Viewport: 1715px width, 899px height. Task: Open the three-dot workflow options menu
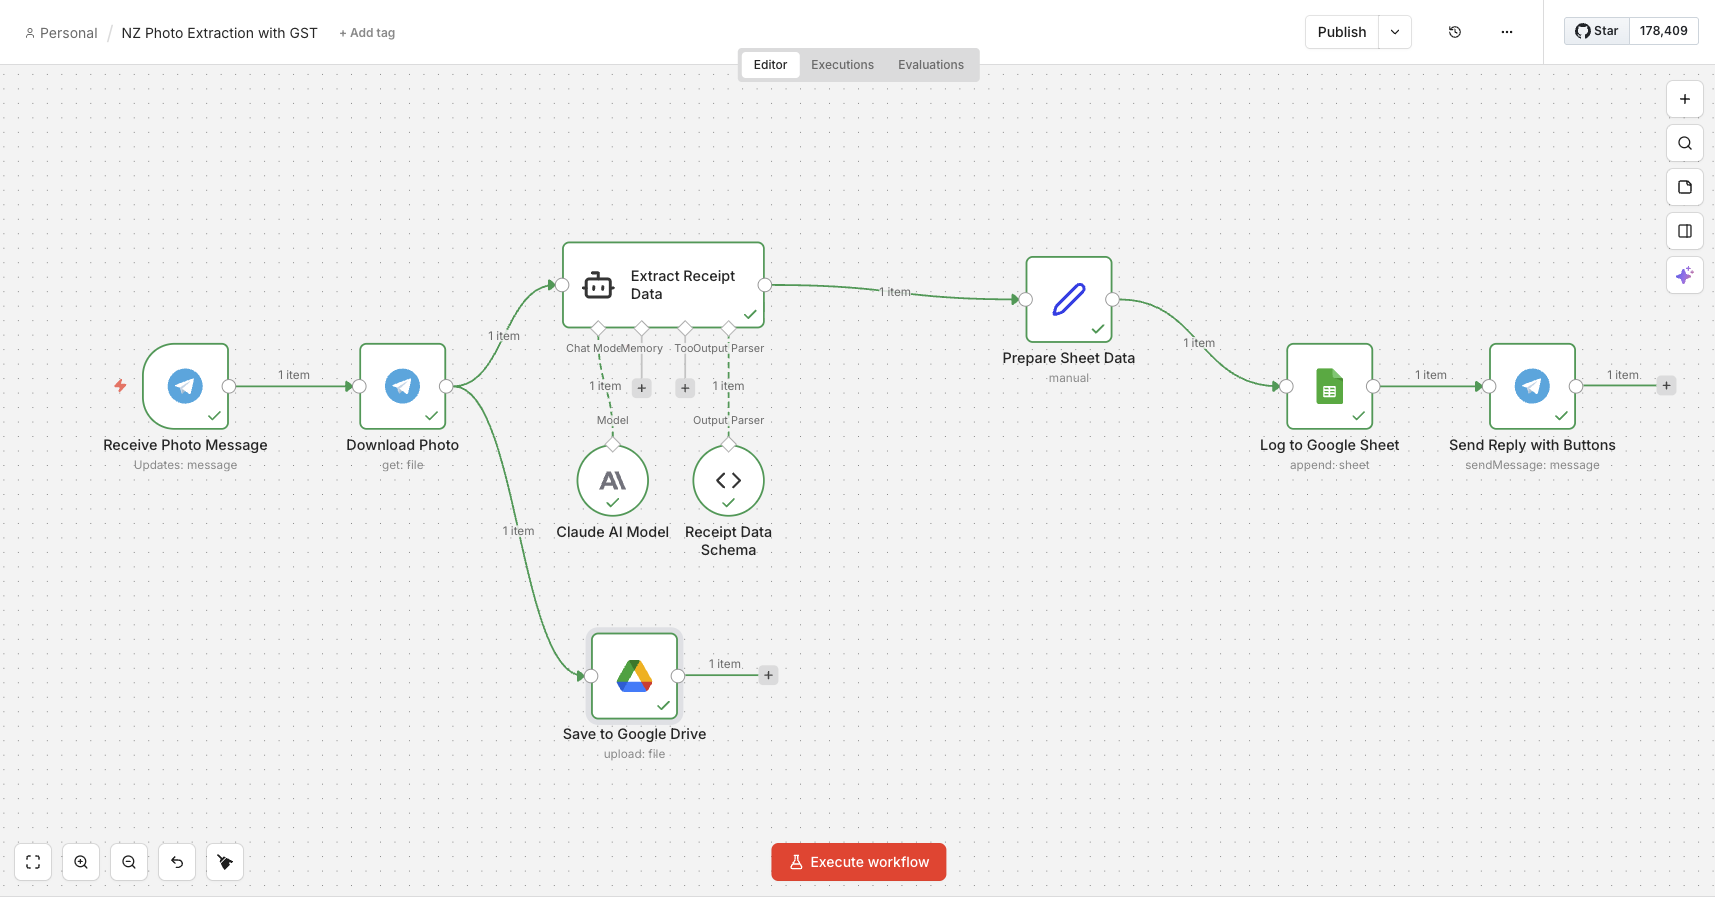click(x=1507, y=32)
